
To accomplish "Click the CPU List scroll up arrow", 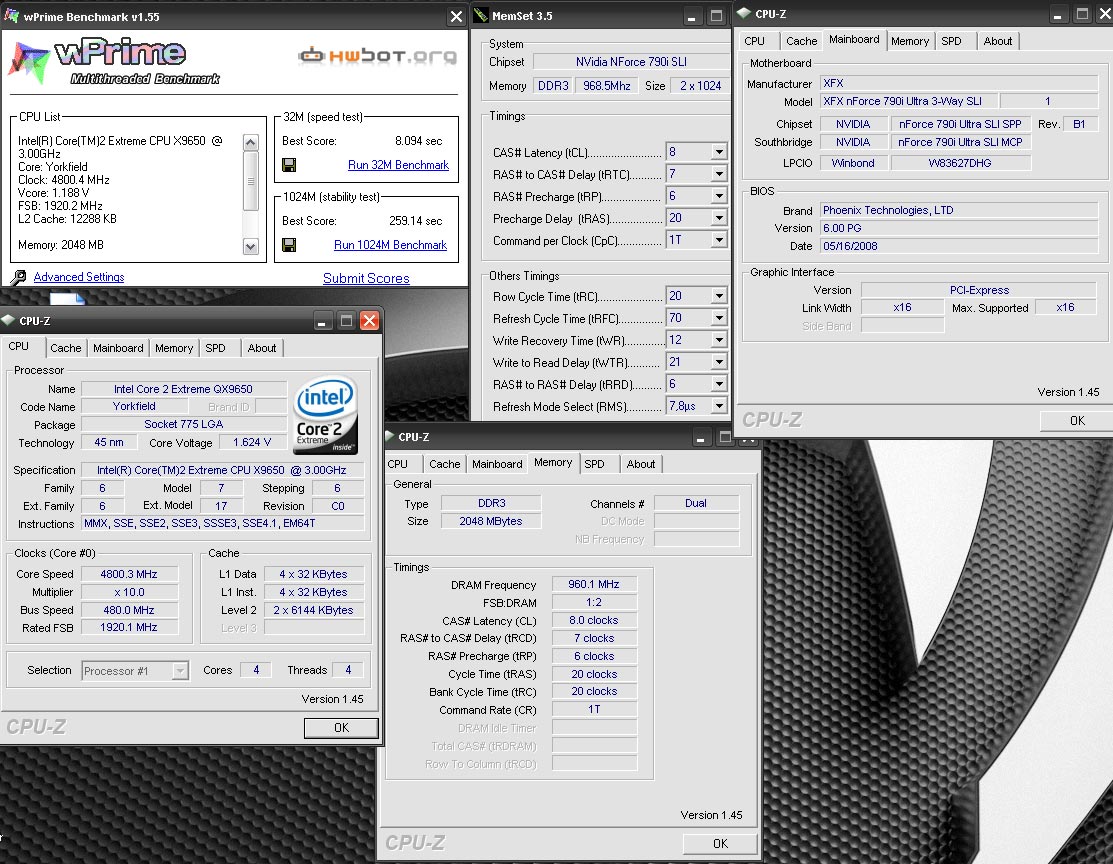I will pos(251,142).
